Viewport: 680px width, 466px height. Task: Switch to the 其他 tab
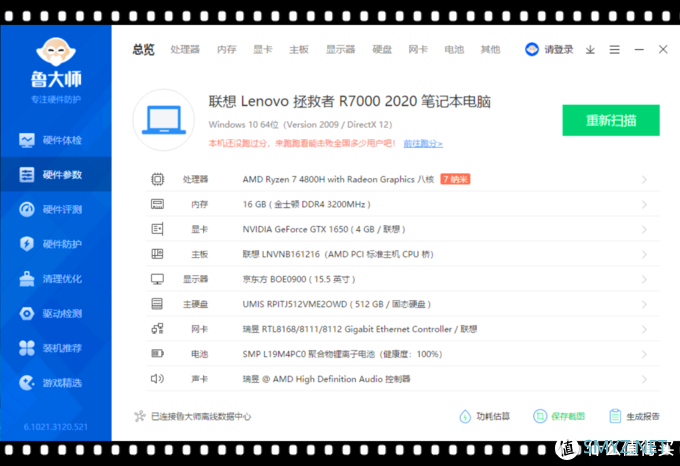pyautogui.click(x=490, y=49)
